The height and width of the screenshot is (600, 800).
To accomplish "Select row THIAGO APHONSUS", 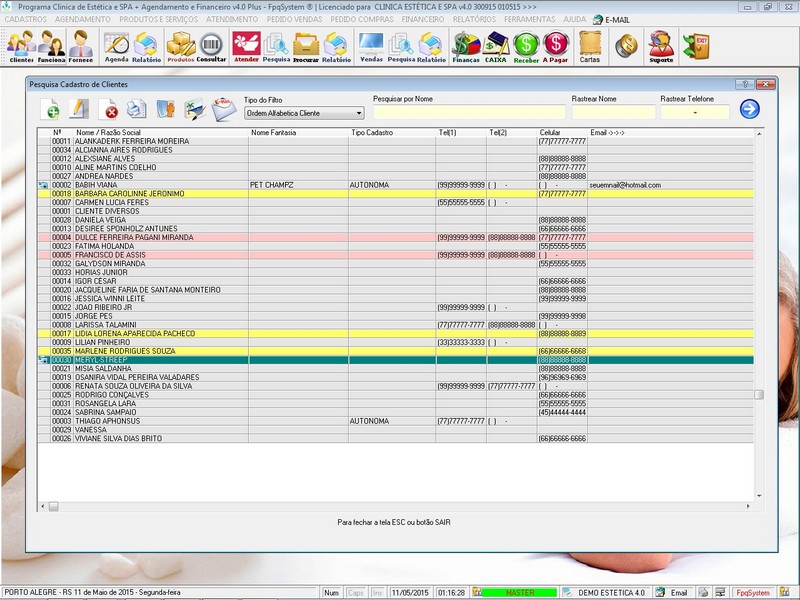I will tap(396, 421).
